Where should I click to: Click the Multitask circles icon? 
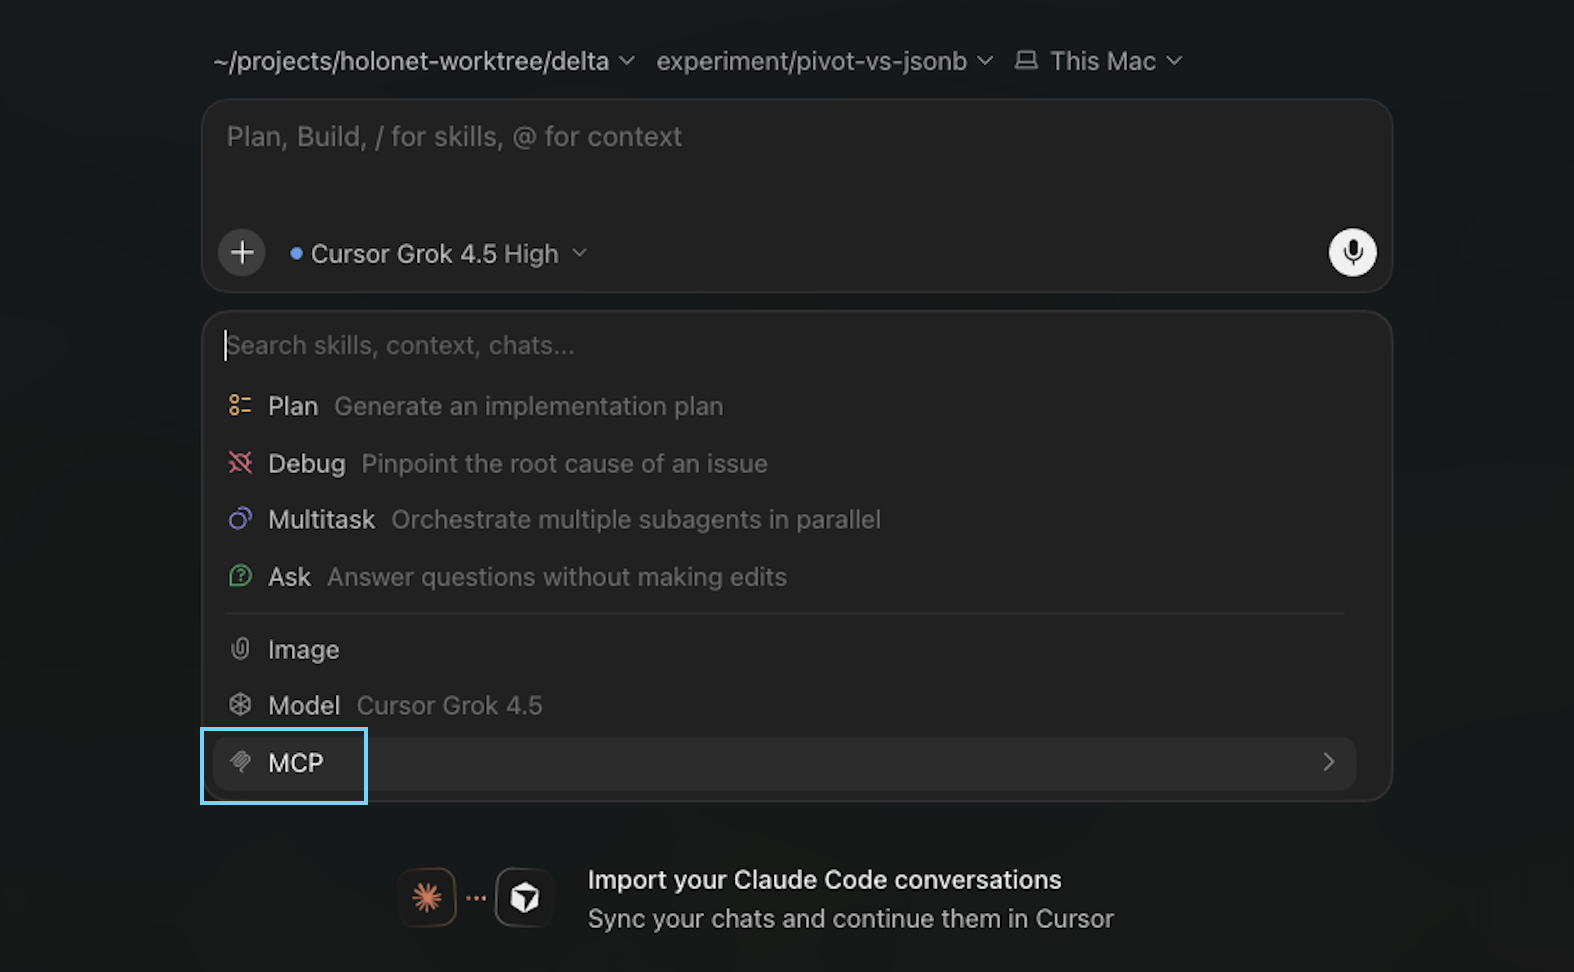point(240,519)
